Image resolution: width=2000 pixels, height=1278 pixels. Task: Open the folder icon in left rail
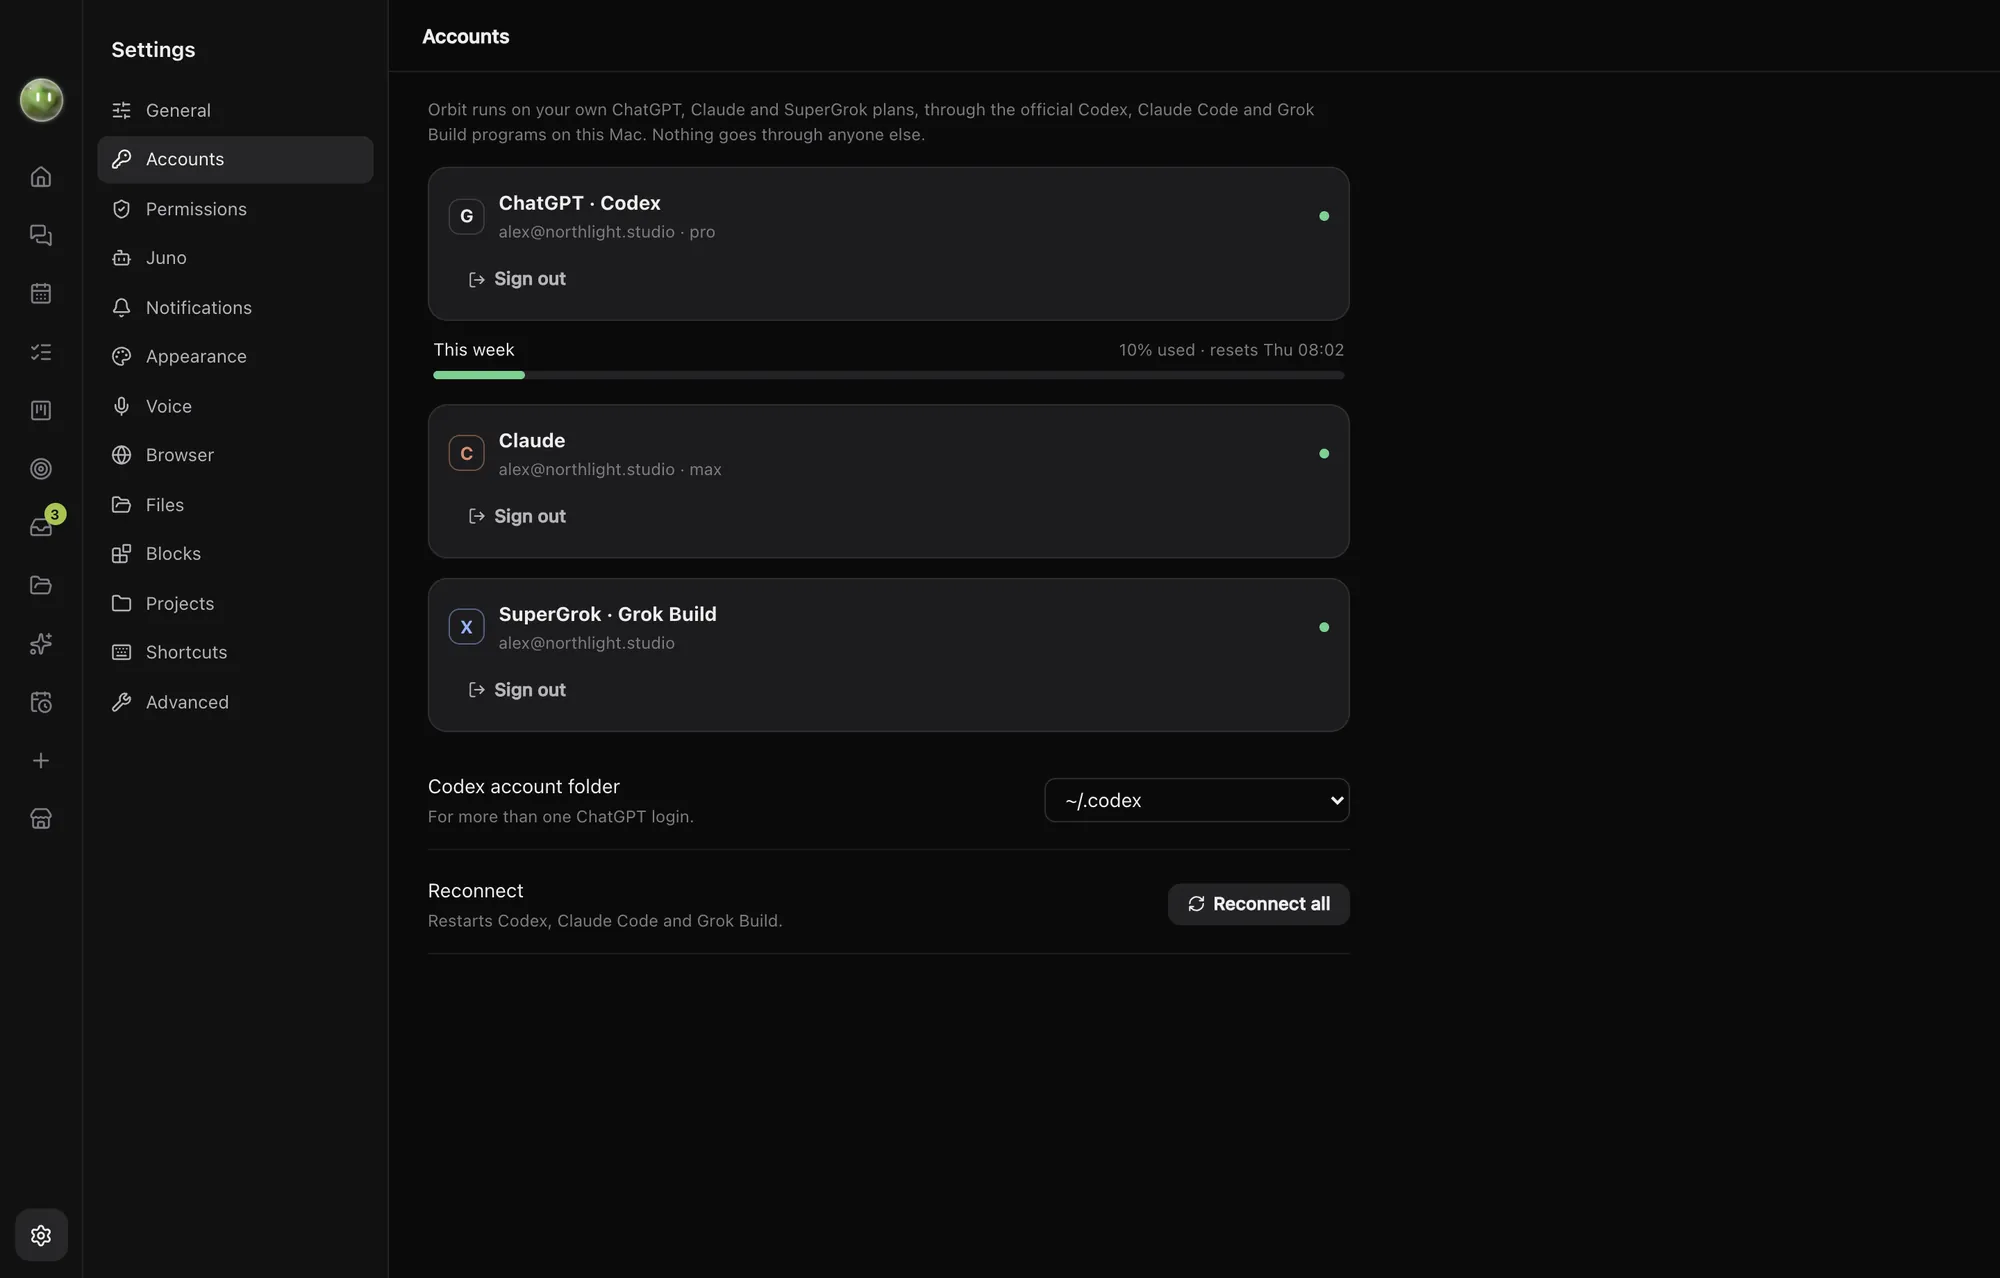[x=41, y=585]
